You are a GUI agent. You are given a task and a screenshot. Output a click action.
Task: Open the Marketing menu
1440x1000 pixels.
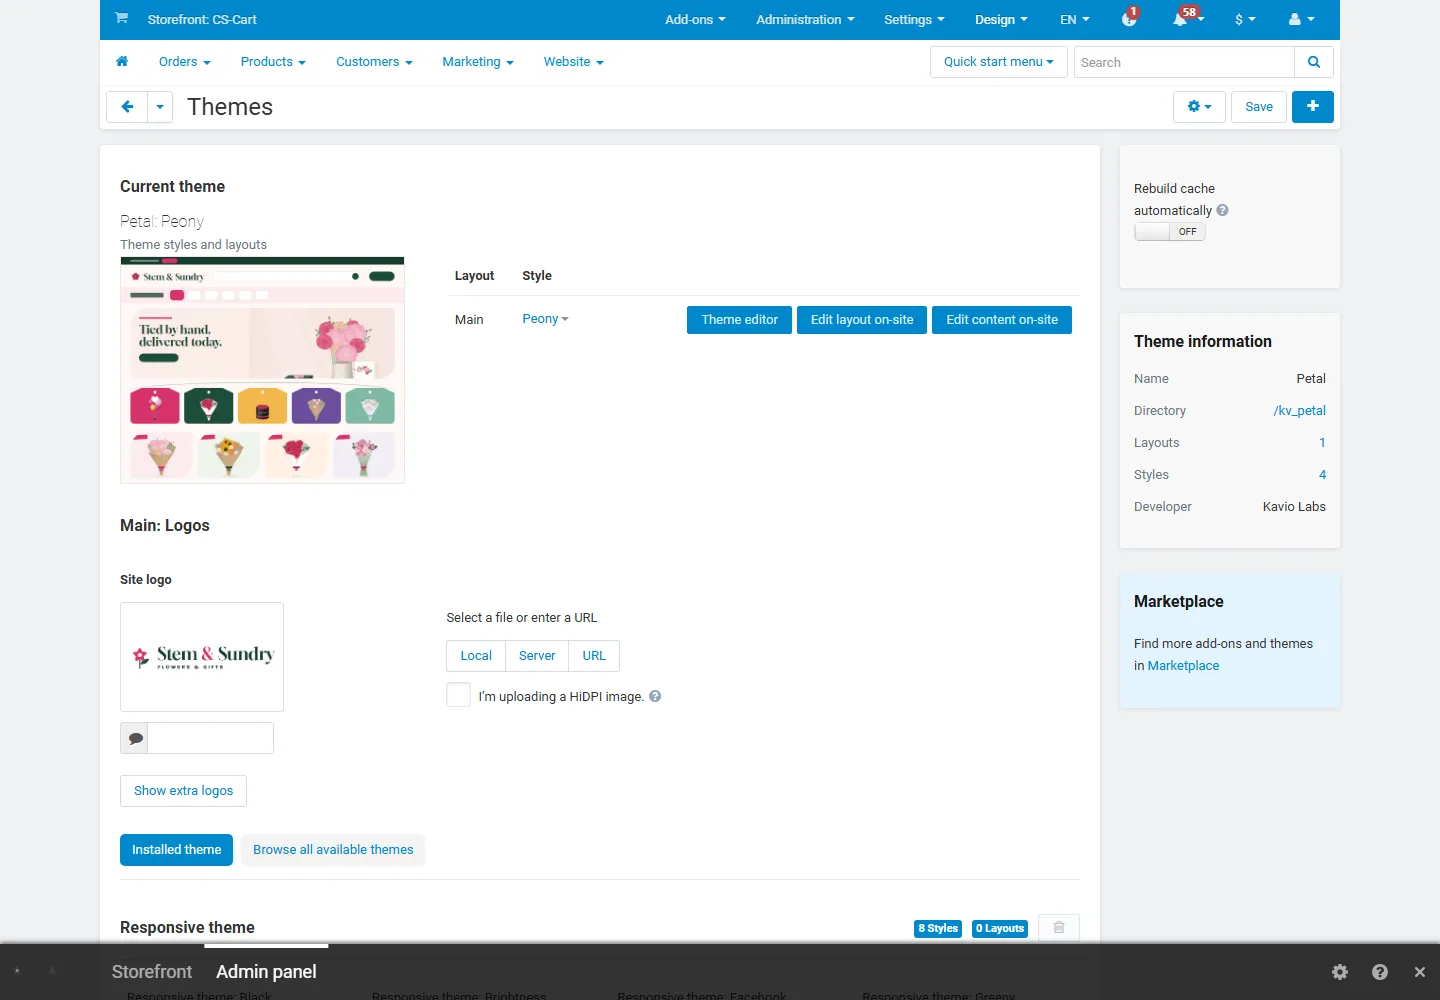pyautogui.click(x=478, y=62)
